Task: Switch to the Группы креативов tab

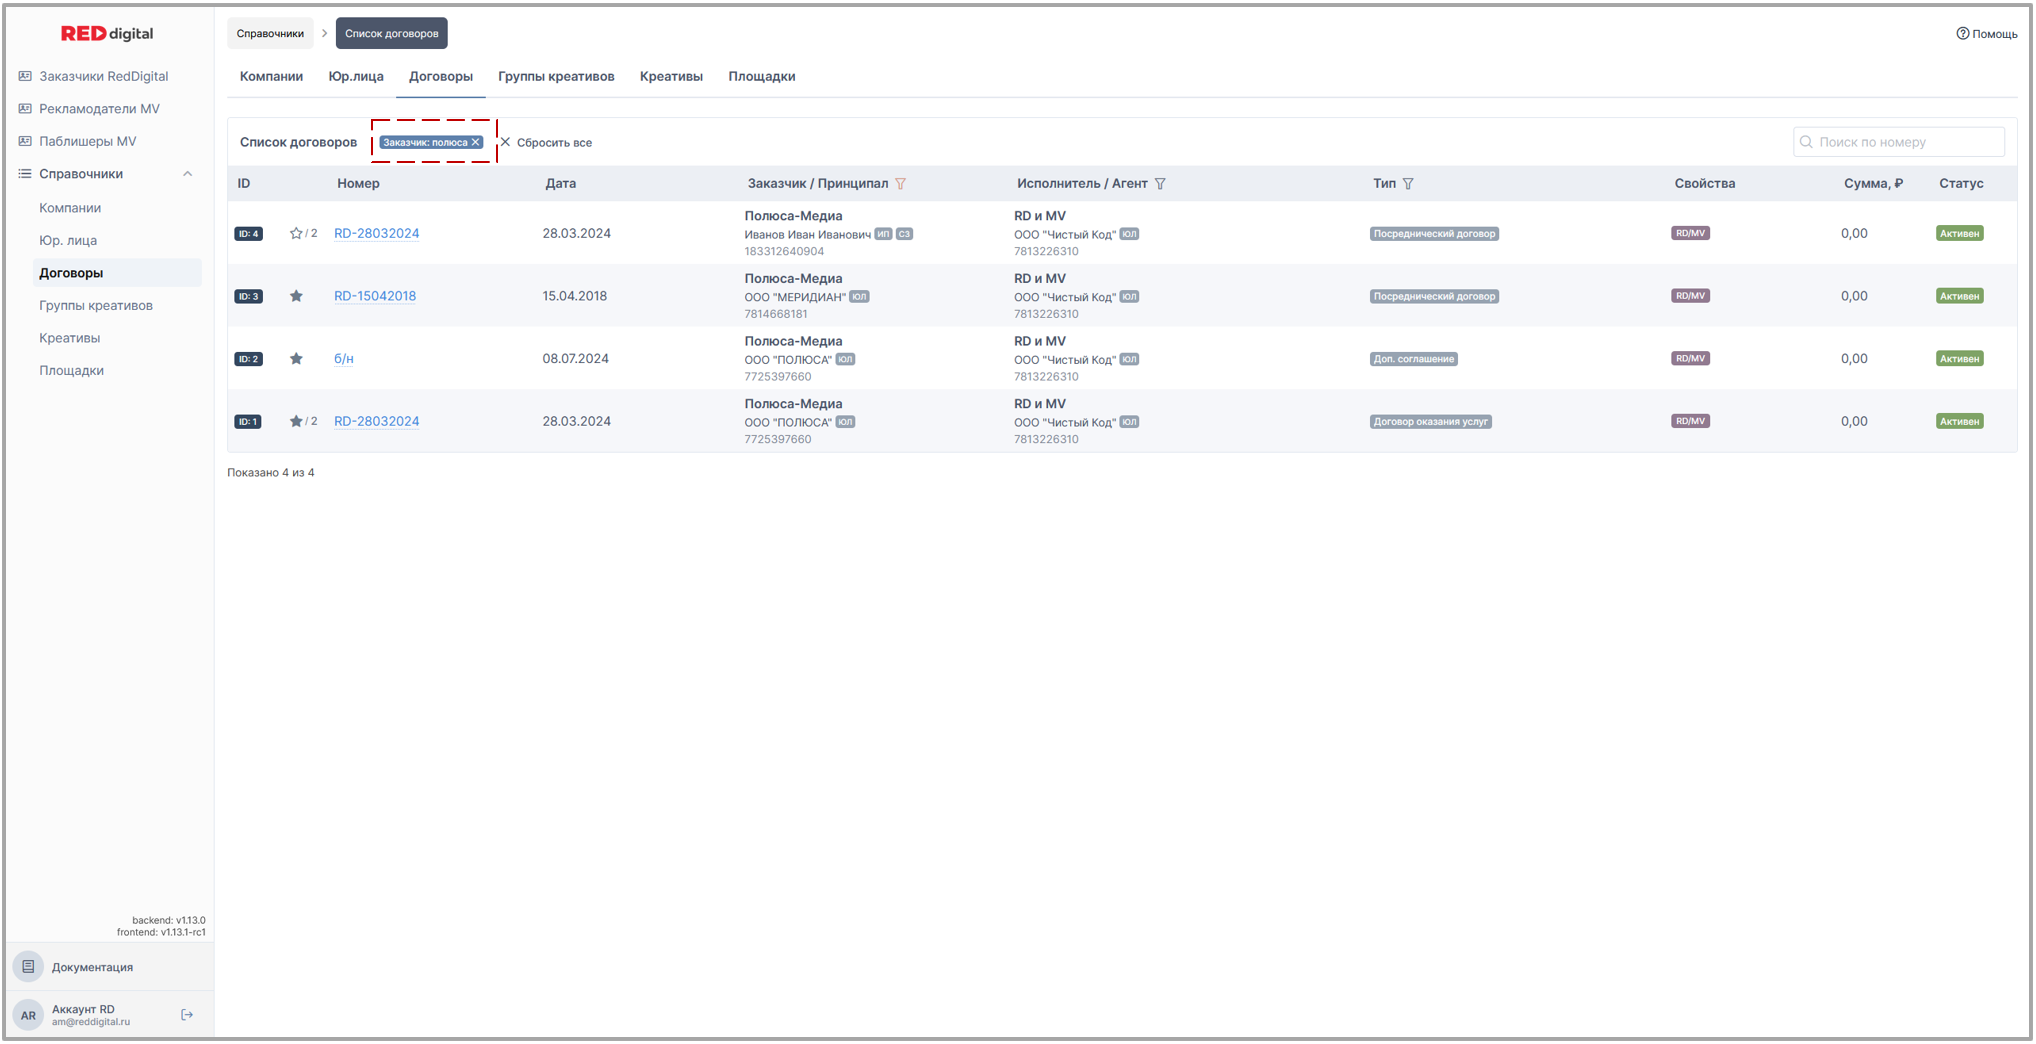Action: click(x=556, y=76)
